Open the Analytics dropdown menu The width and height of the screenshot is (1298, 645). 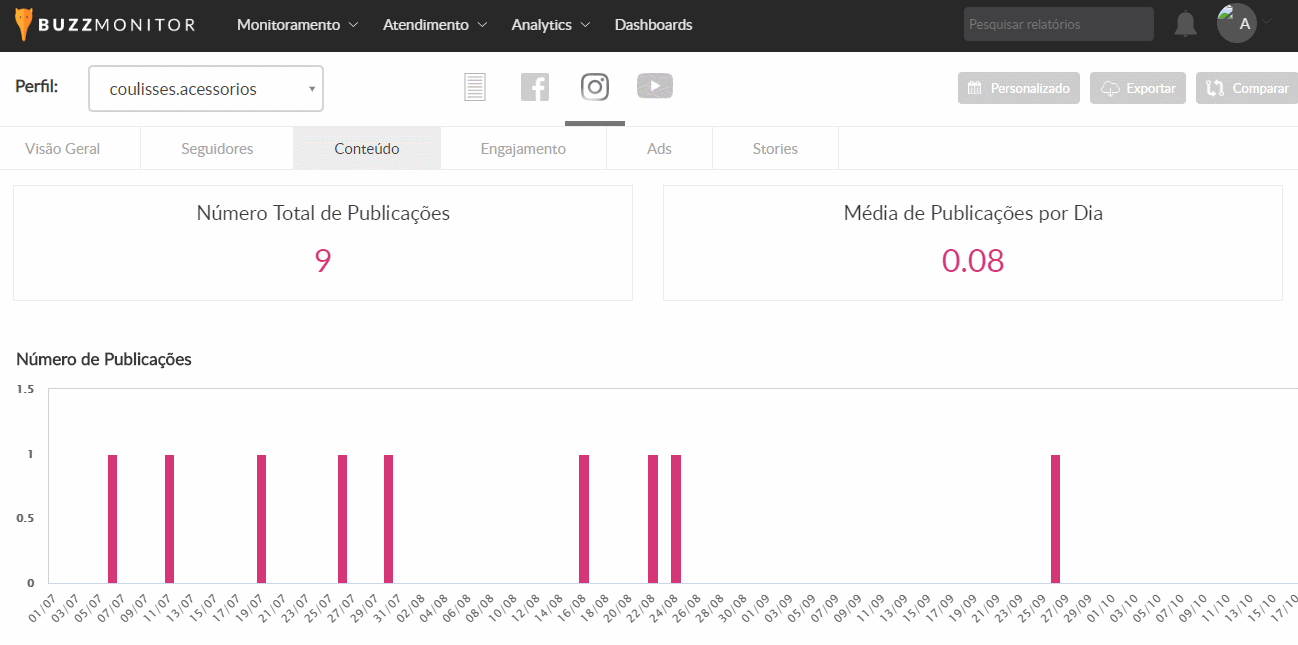point(551,25)
